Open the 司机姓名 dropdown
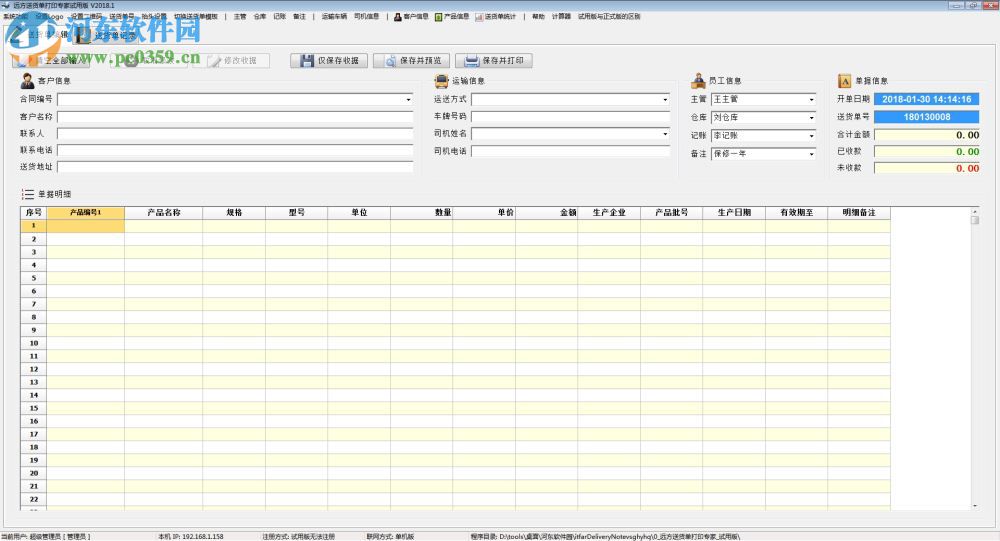This screenshot has width=1000, height=541. point(665,134)
